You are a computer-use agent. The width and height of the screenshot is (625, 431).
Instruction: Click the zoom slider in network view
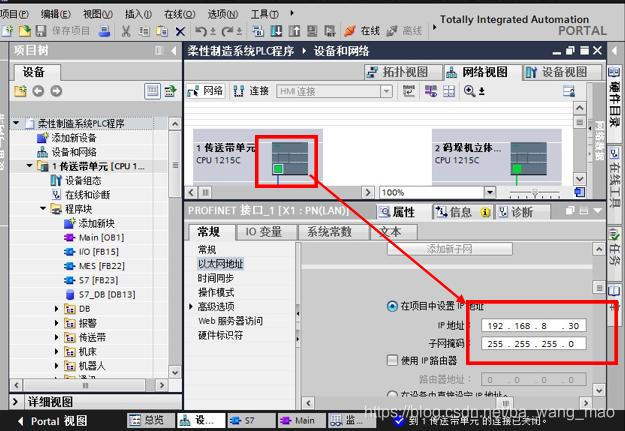[x=535, y=193]
